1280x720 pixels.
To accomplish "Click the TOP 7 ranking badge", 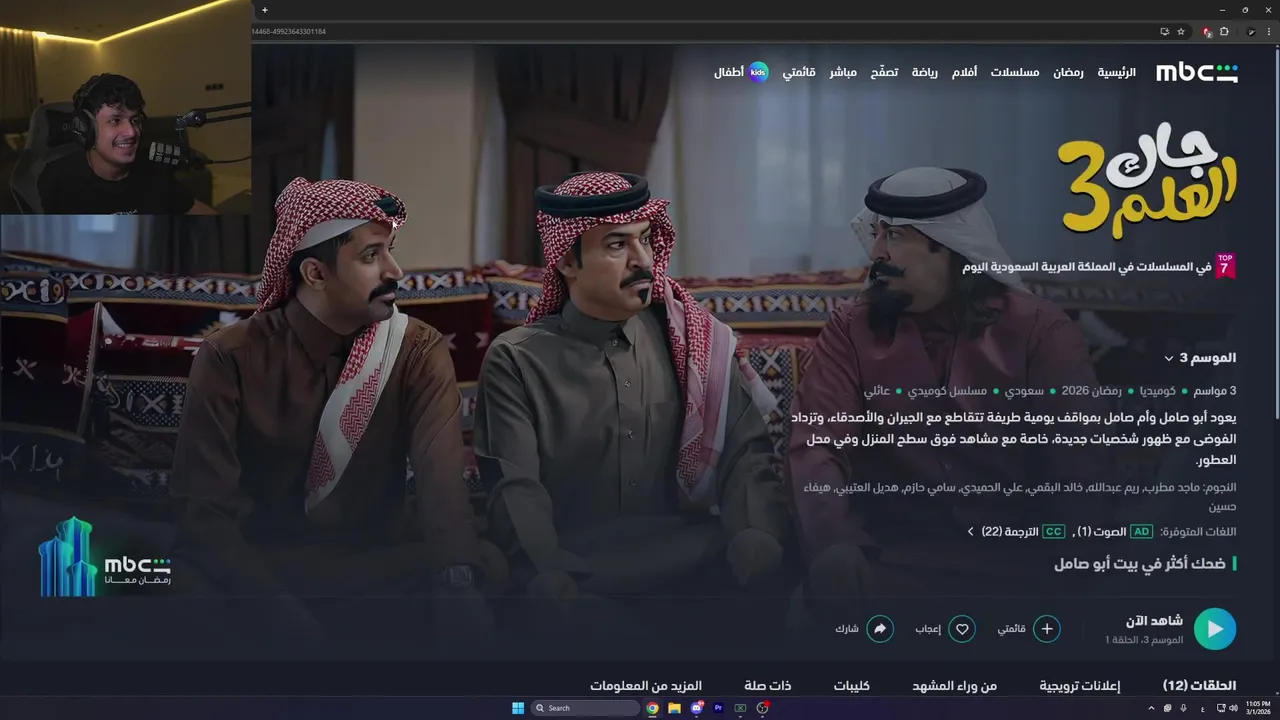I will [1225, 266].
